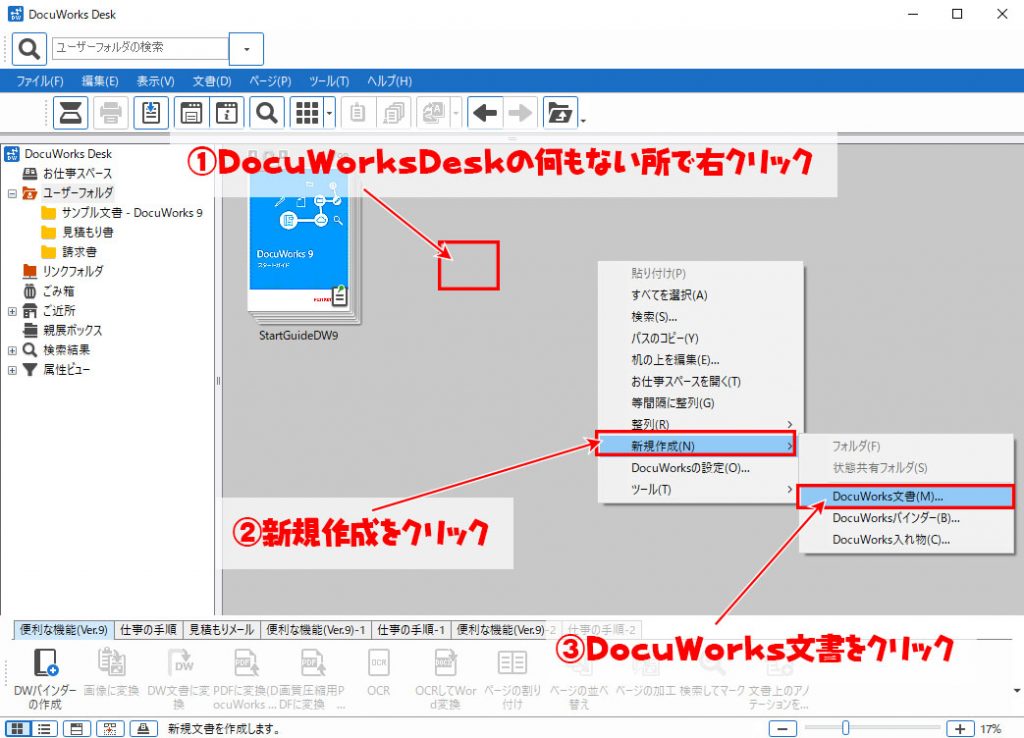Click the back navigation arrow
This screenshot has width=1024, height=738.
pyautogui.click(x=485, y=112)
